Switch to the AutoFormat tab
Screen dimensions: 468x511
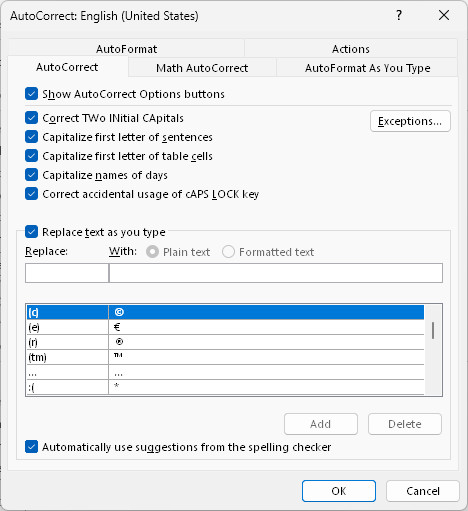click(126, 49)
